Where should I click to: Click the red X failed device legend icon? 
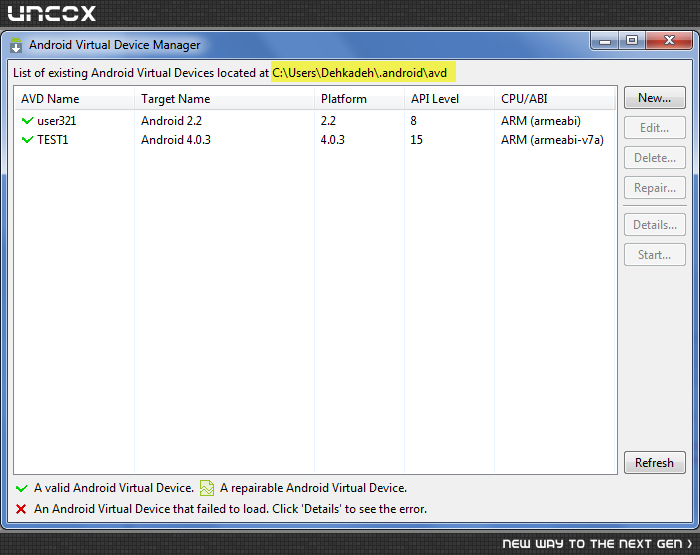point(21,509)
